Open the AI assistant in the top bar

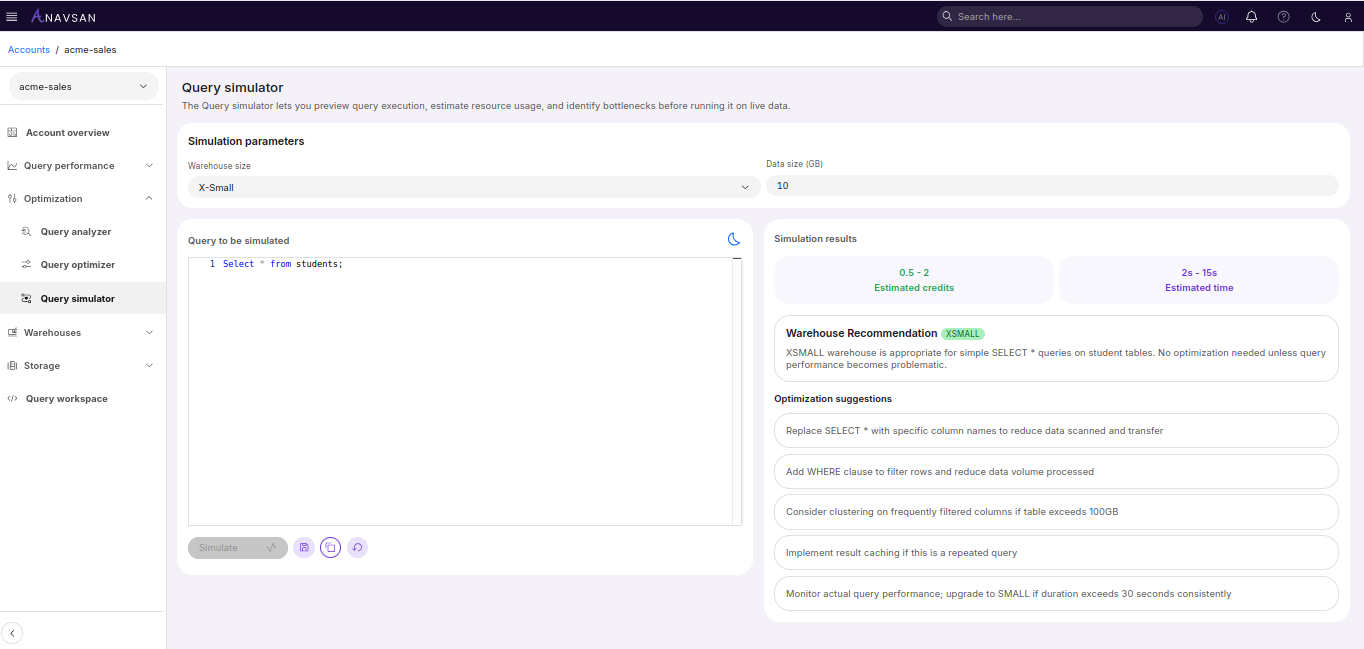pyautogui.click(x=1221, y=16)
